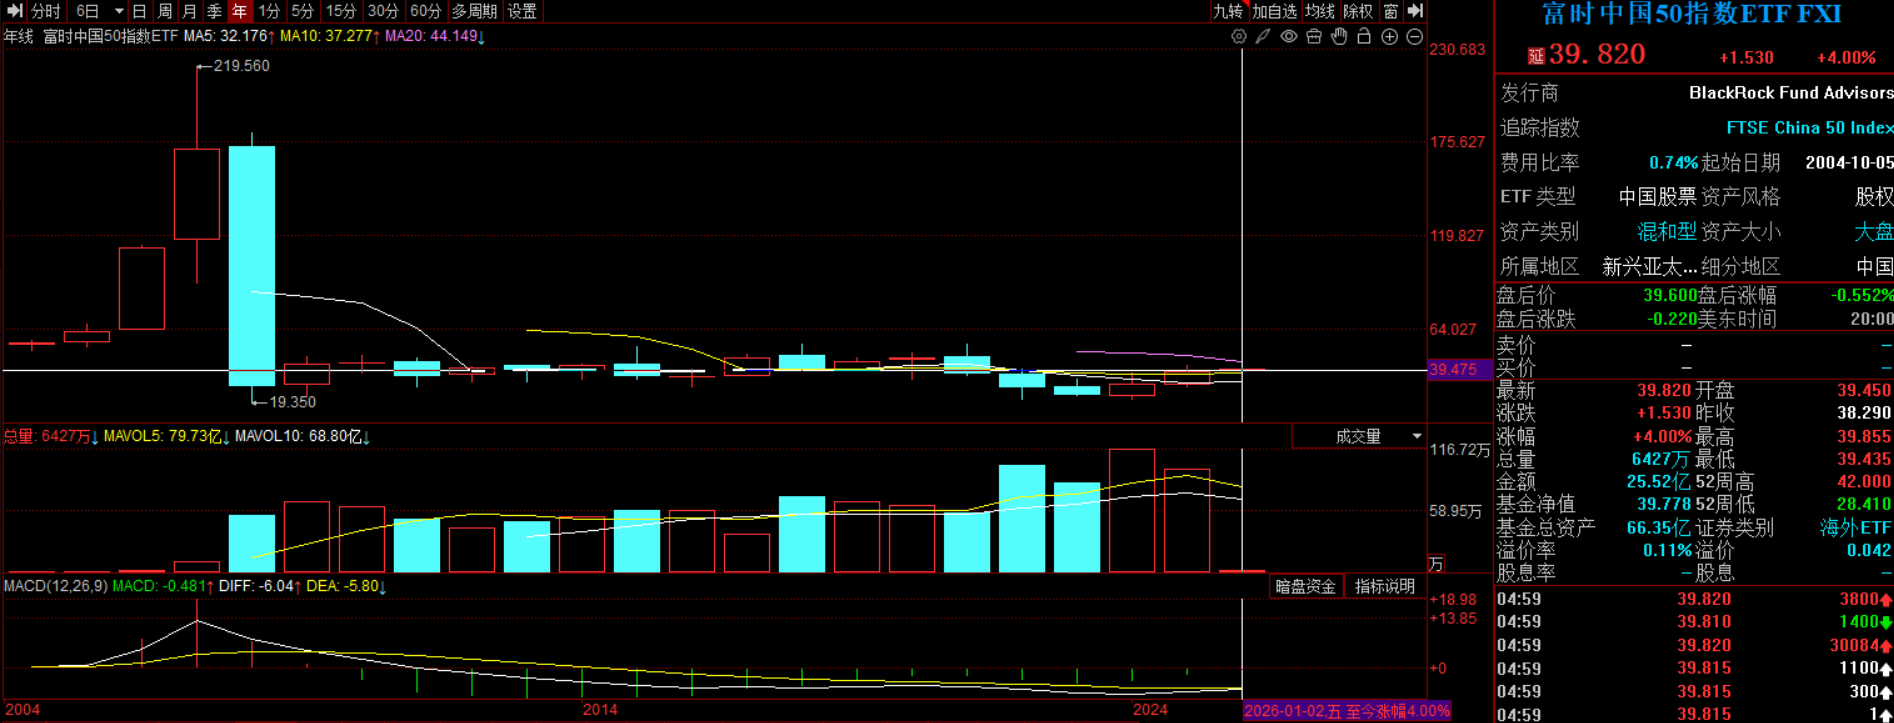
Task: Click the 暗盘资金 button
Action: point(1306,586)
